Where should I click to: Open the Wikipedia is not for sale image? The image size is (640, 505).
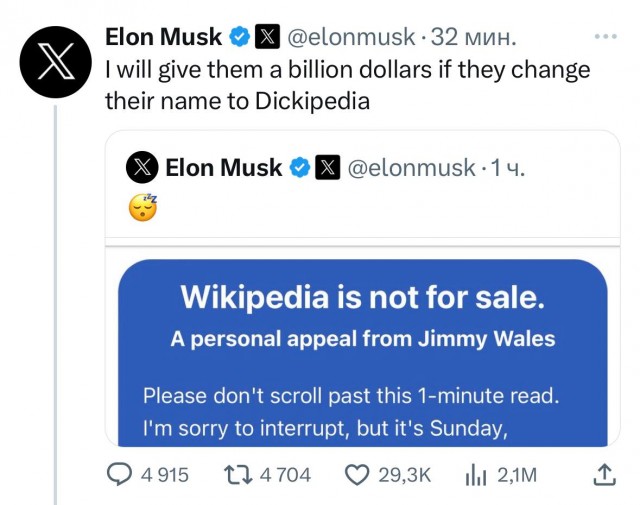(x=362, y=352)
